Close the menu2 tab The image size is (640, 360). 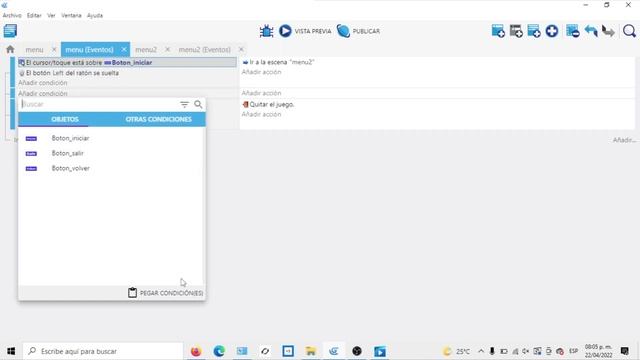(167, 49)
